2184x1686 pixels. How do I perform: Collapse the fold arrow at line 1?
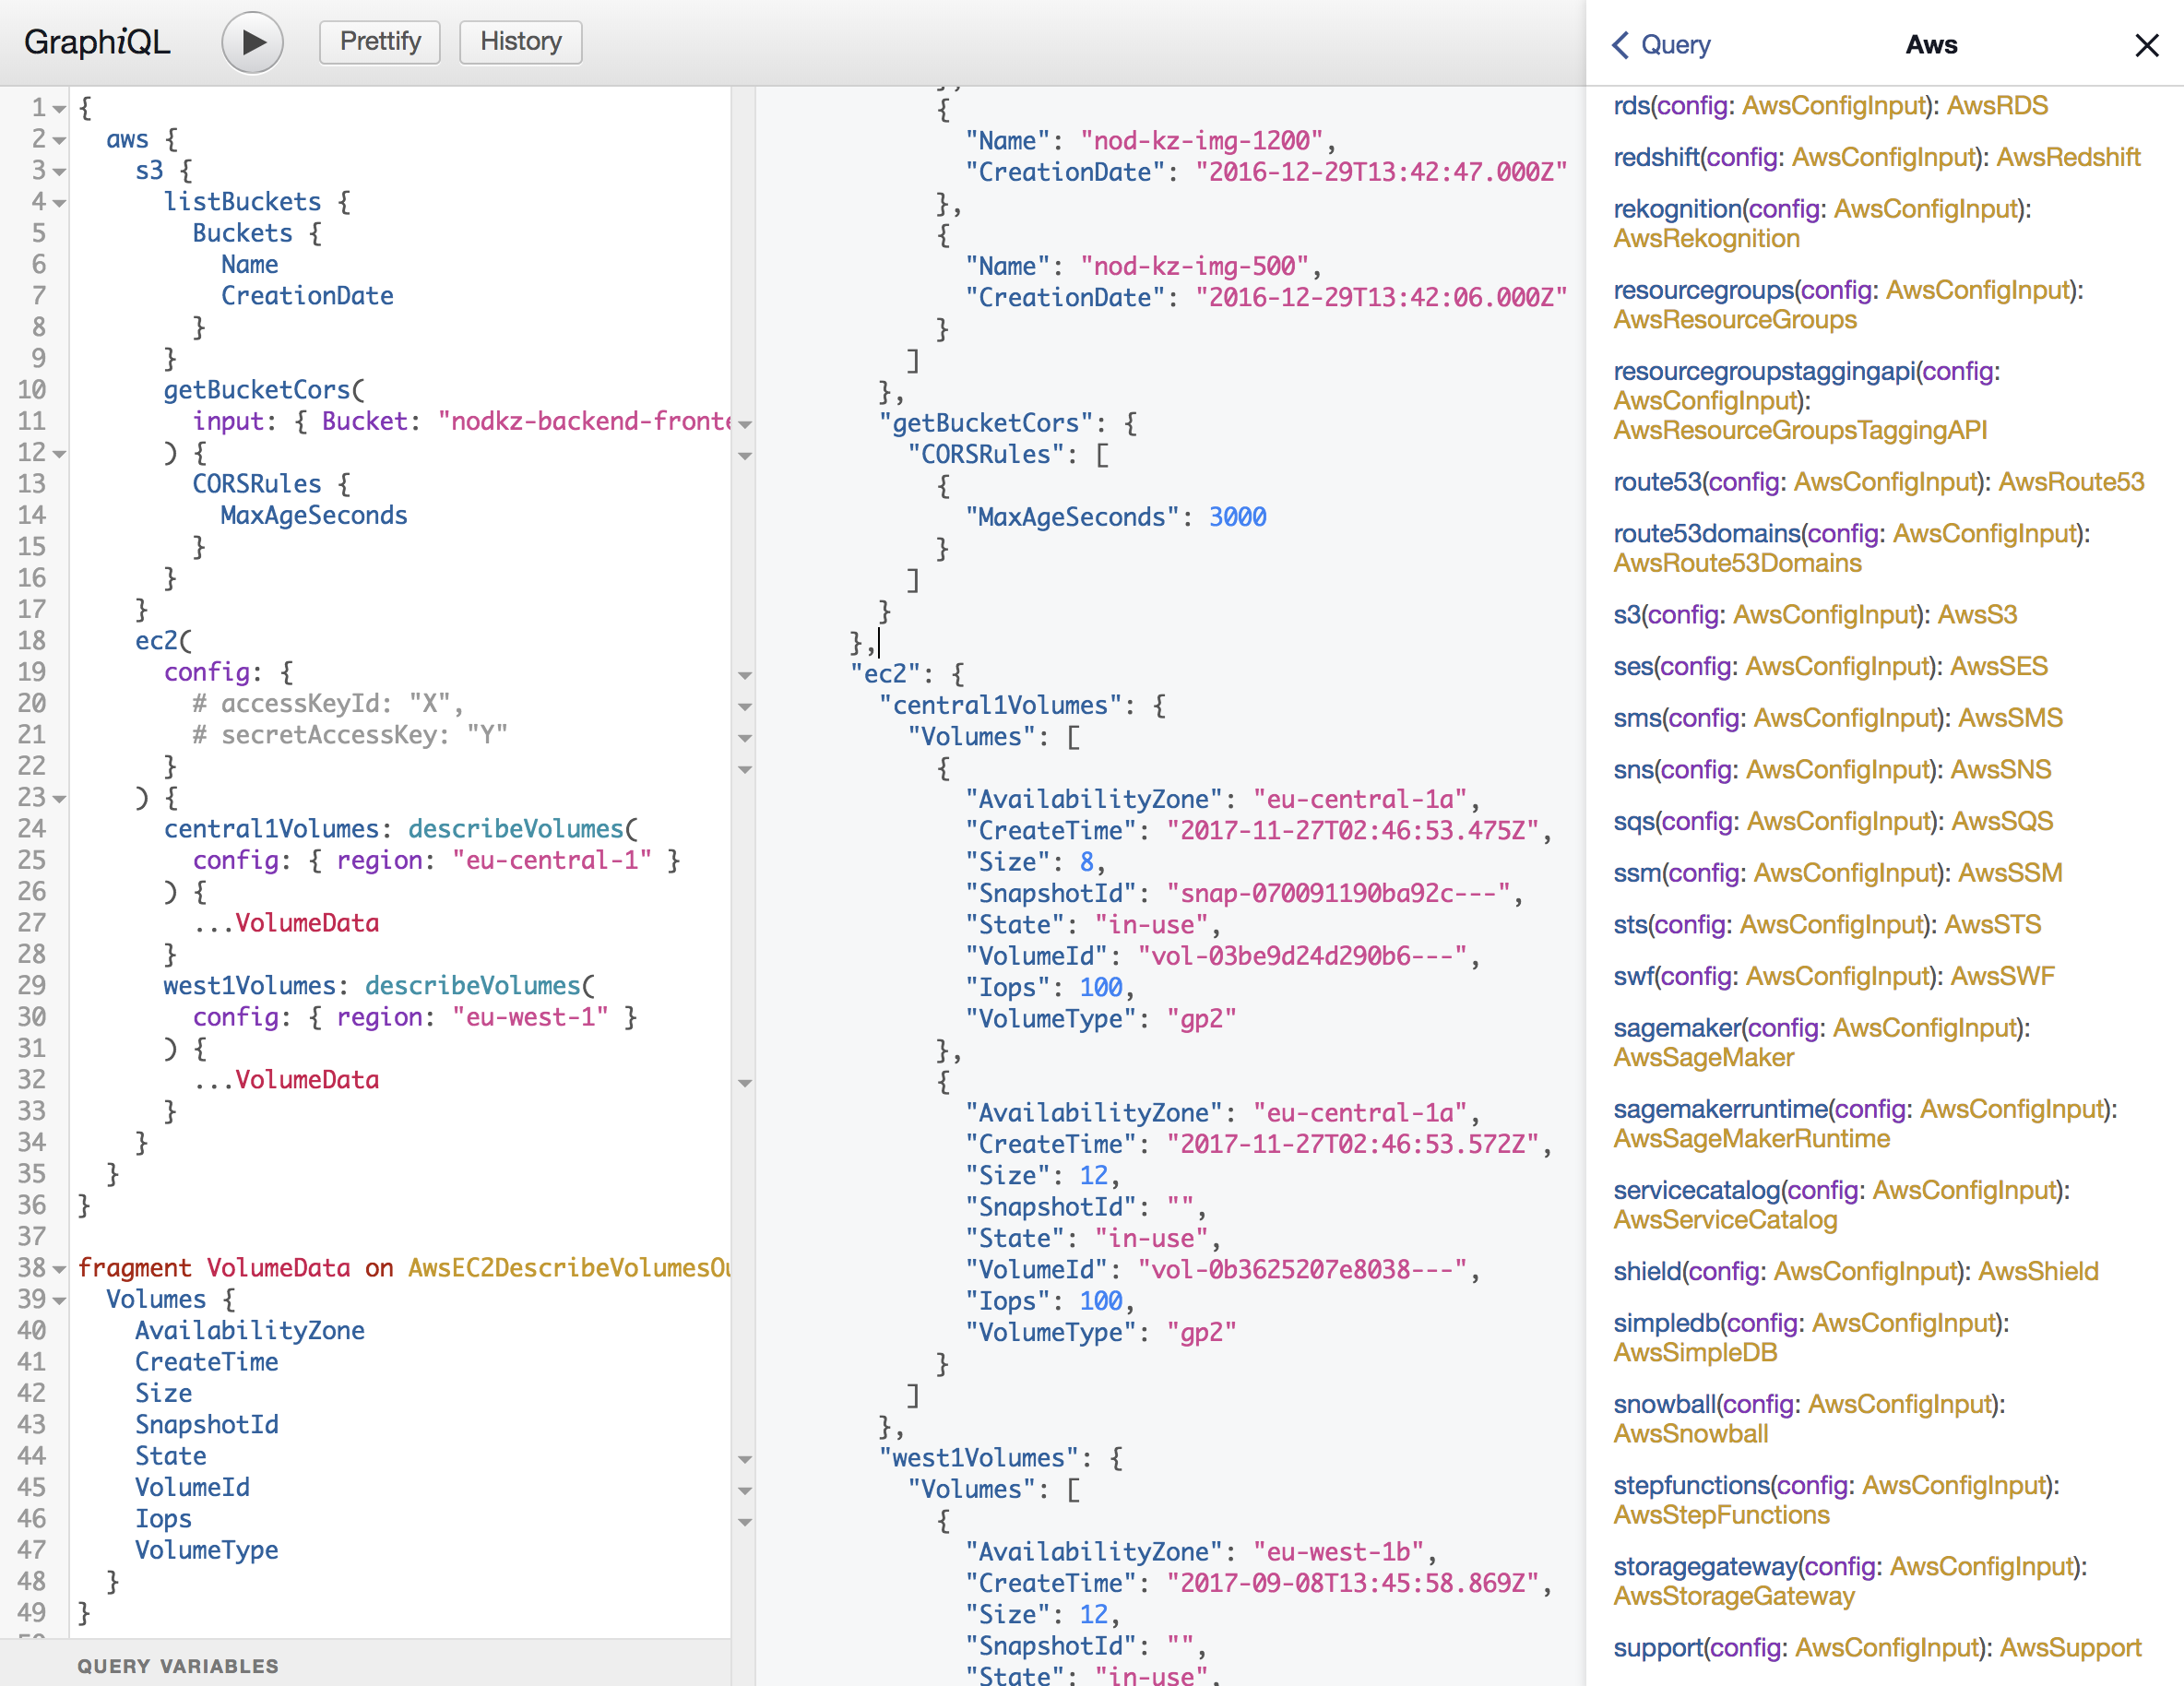[x=59, y=109]
